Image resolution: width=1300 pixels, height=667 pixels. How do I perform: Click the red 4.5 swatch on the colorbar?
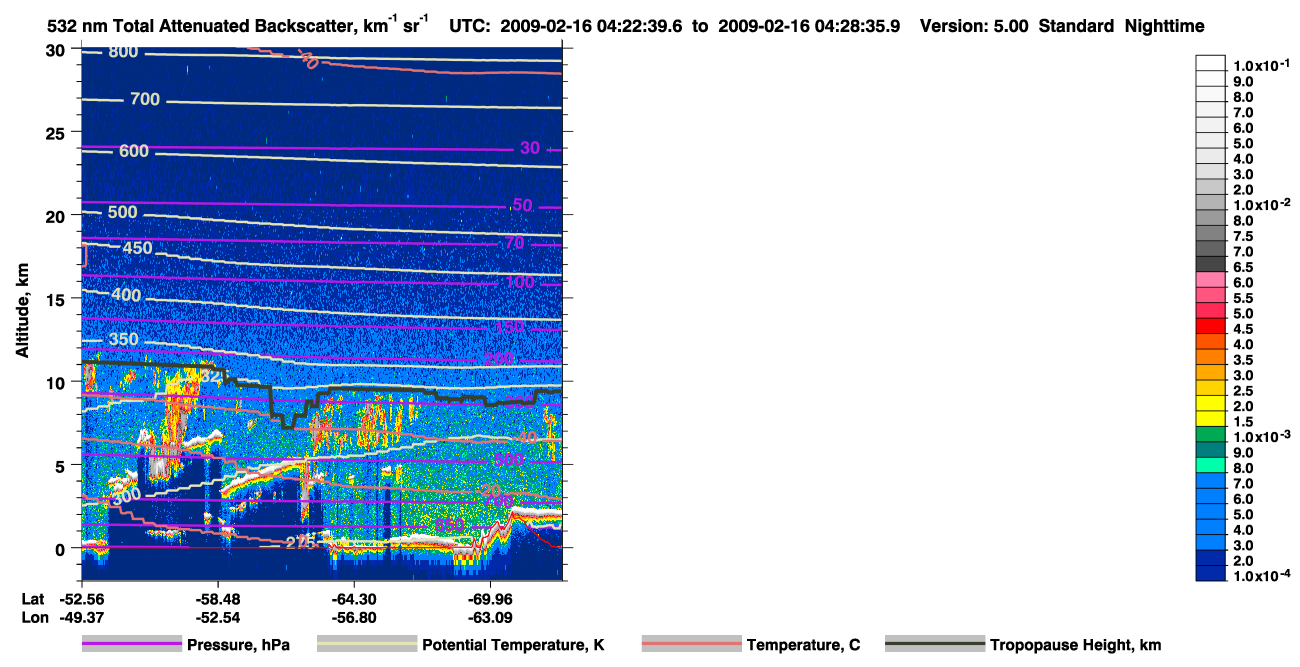coord(1210,326)
